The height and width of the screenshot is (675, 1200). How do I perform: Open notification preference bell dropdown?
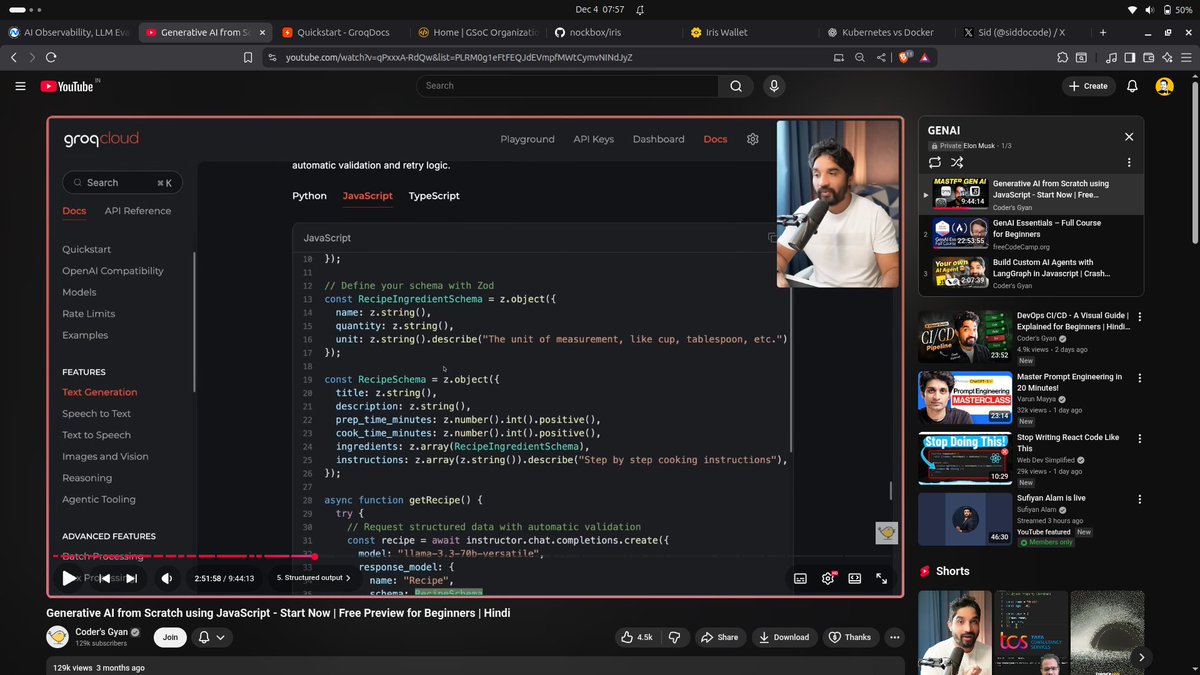(211, 637)
